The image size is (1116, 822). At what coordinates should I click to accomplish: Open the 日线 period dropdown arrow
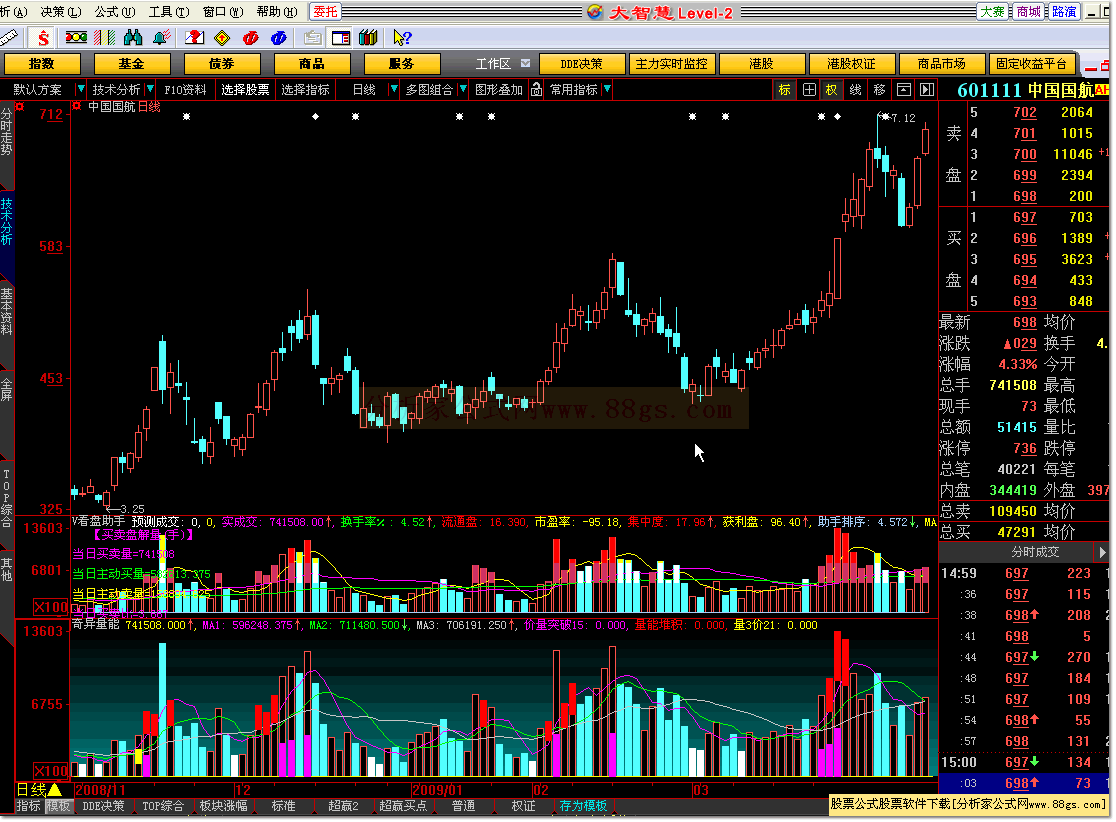click(394, 90)
